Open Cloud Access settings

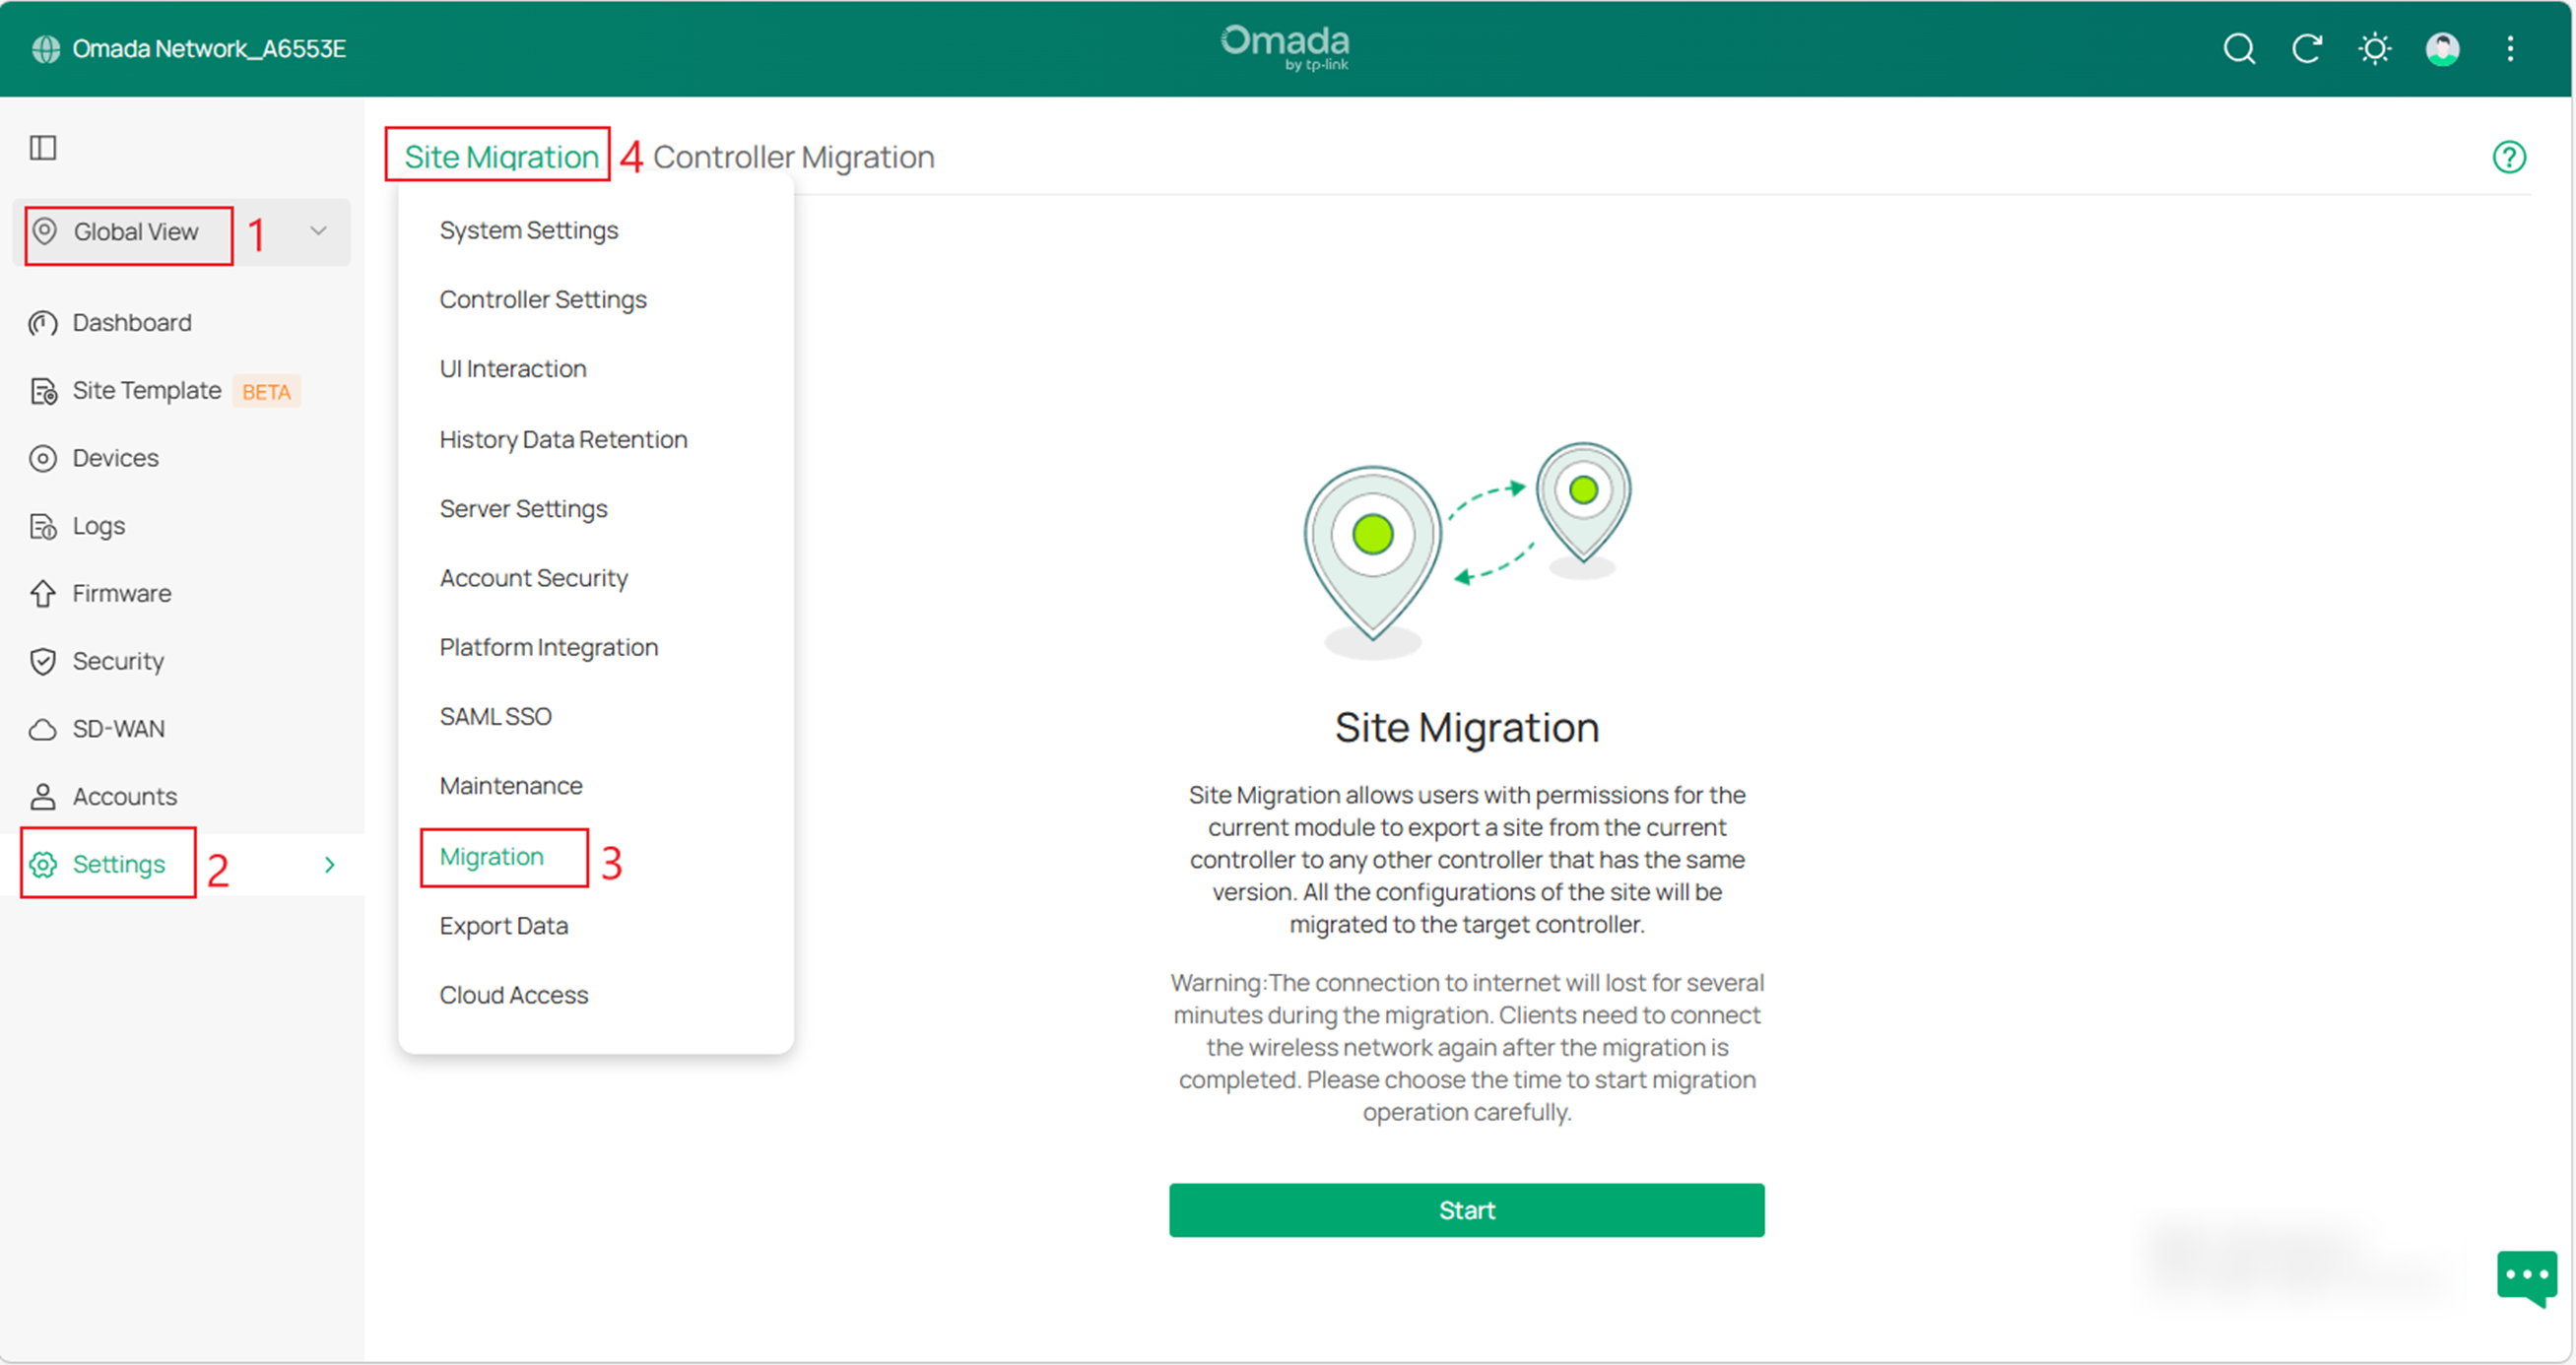click(x=513, y=994)
